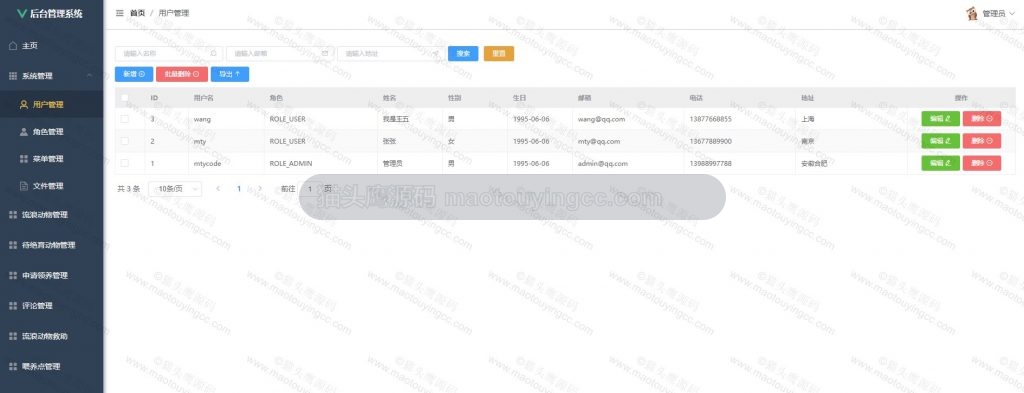The height and width of the screenshot is (393, 1024).
Task: Go to previous page arrow in pagination
Action: 218,189
